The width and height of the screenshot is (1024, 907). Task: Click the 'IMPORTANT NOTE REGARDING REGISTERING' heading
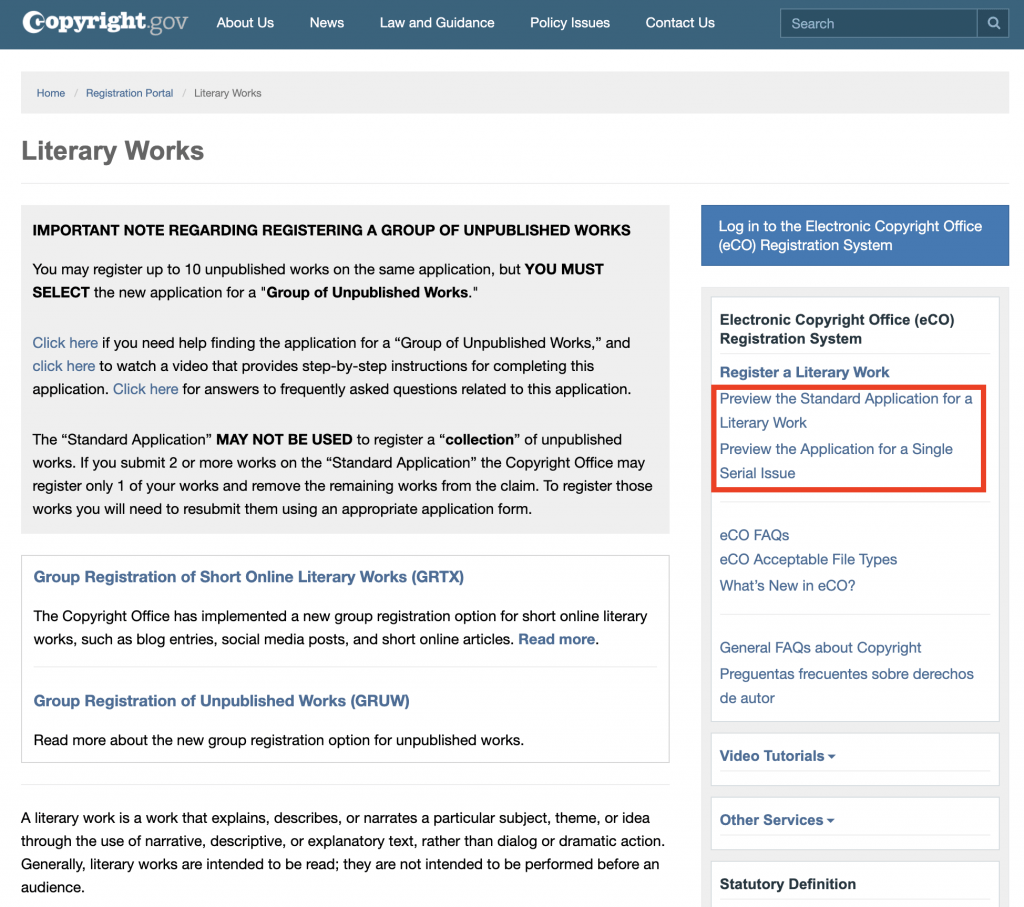pos(332,231)
